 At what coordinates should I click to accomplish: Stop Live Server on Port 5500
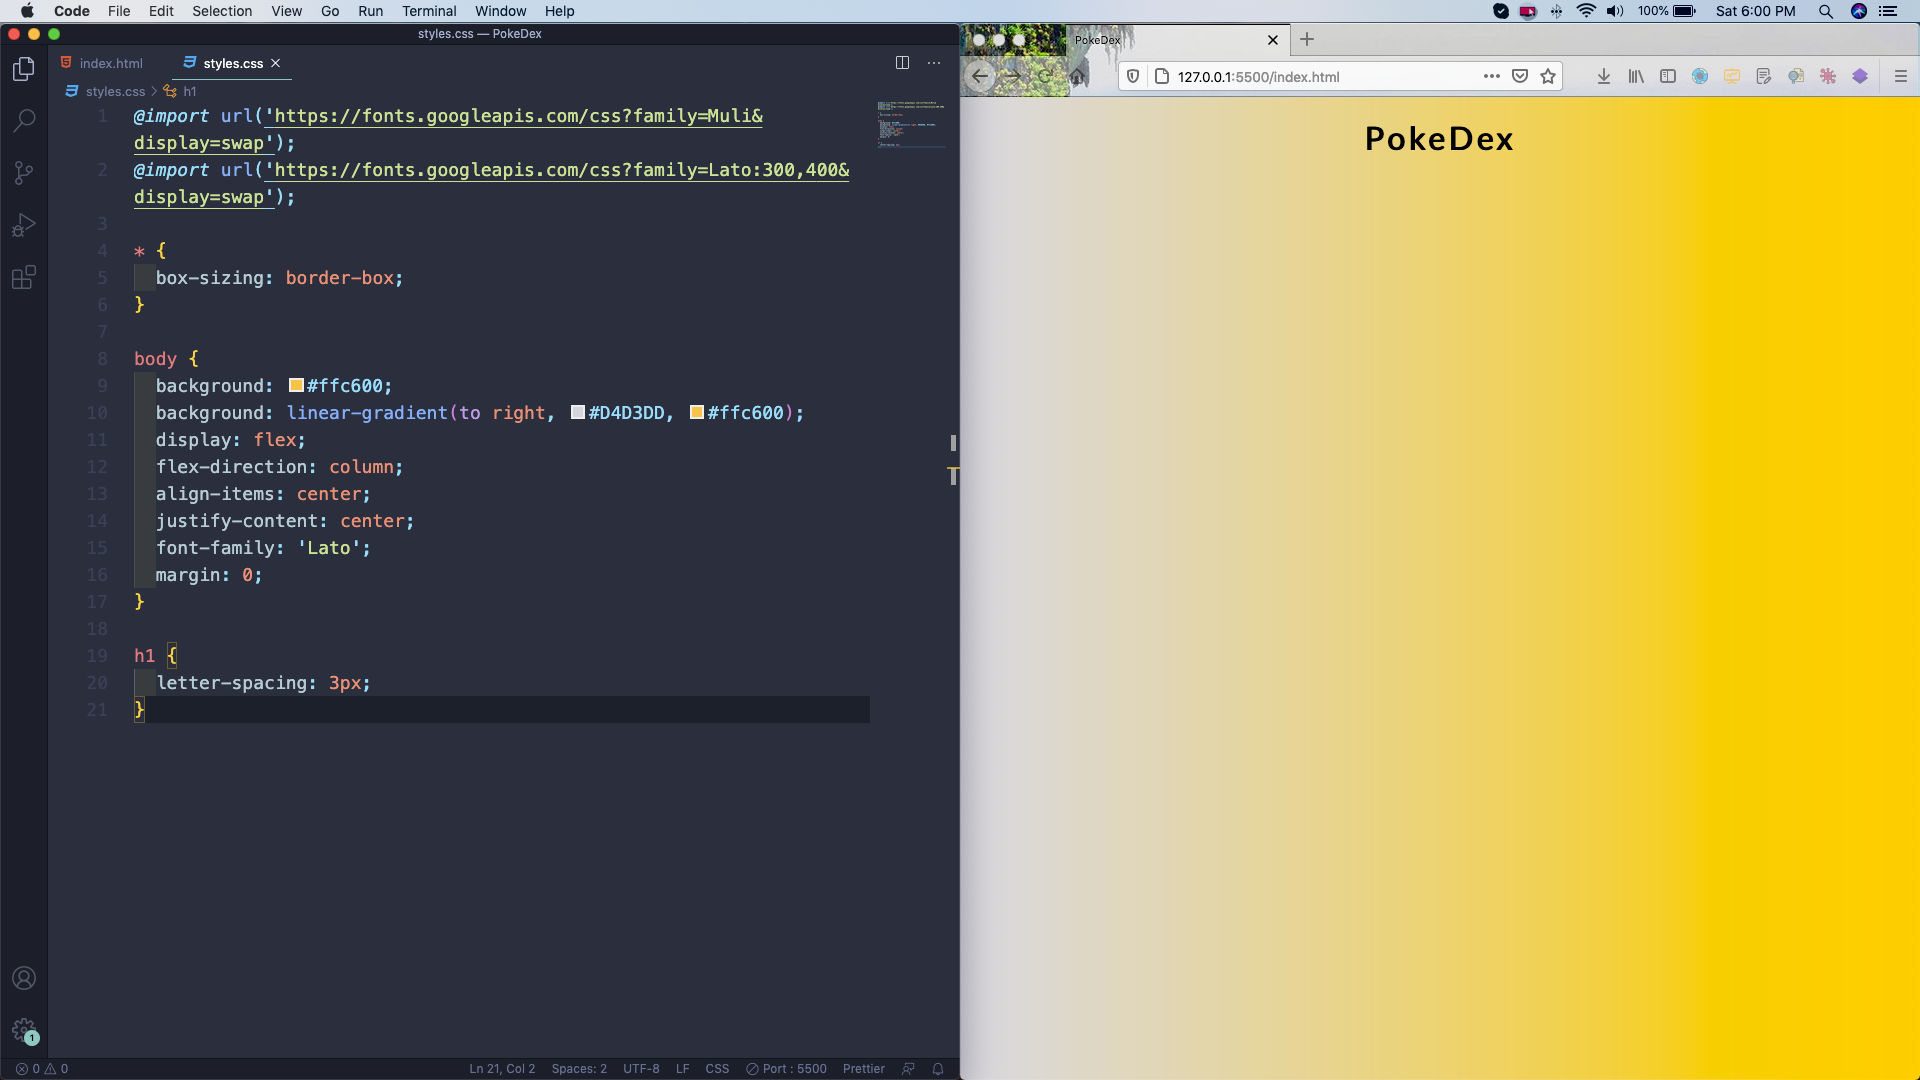786,1068
